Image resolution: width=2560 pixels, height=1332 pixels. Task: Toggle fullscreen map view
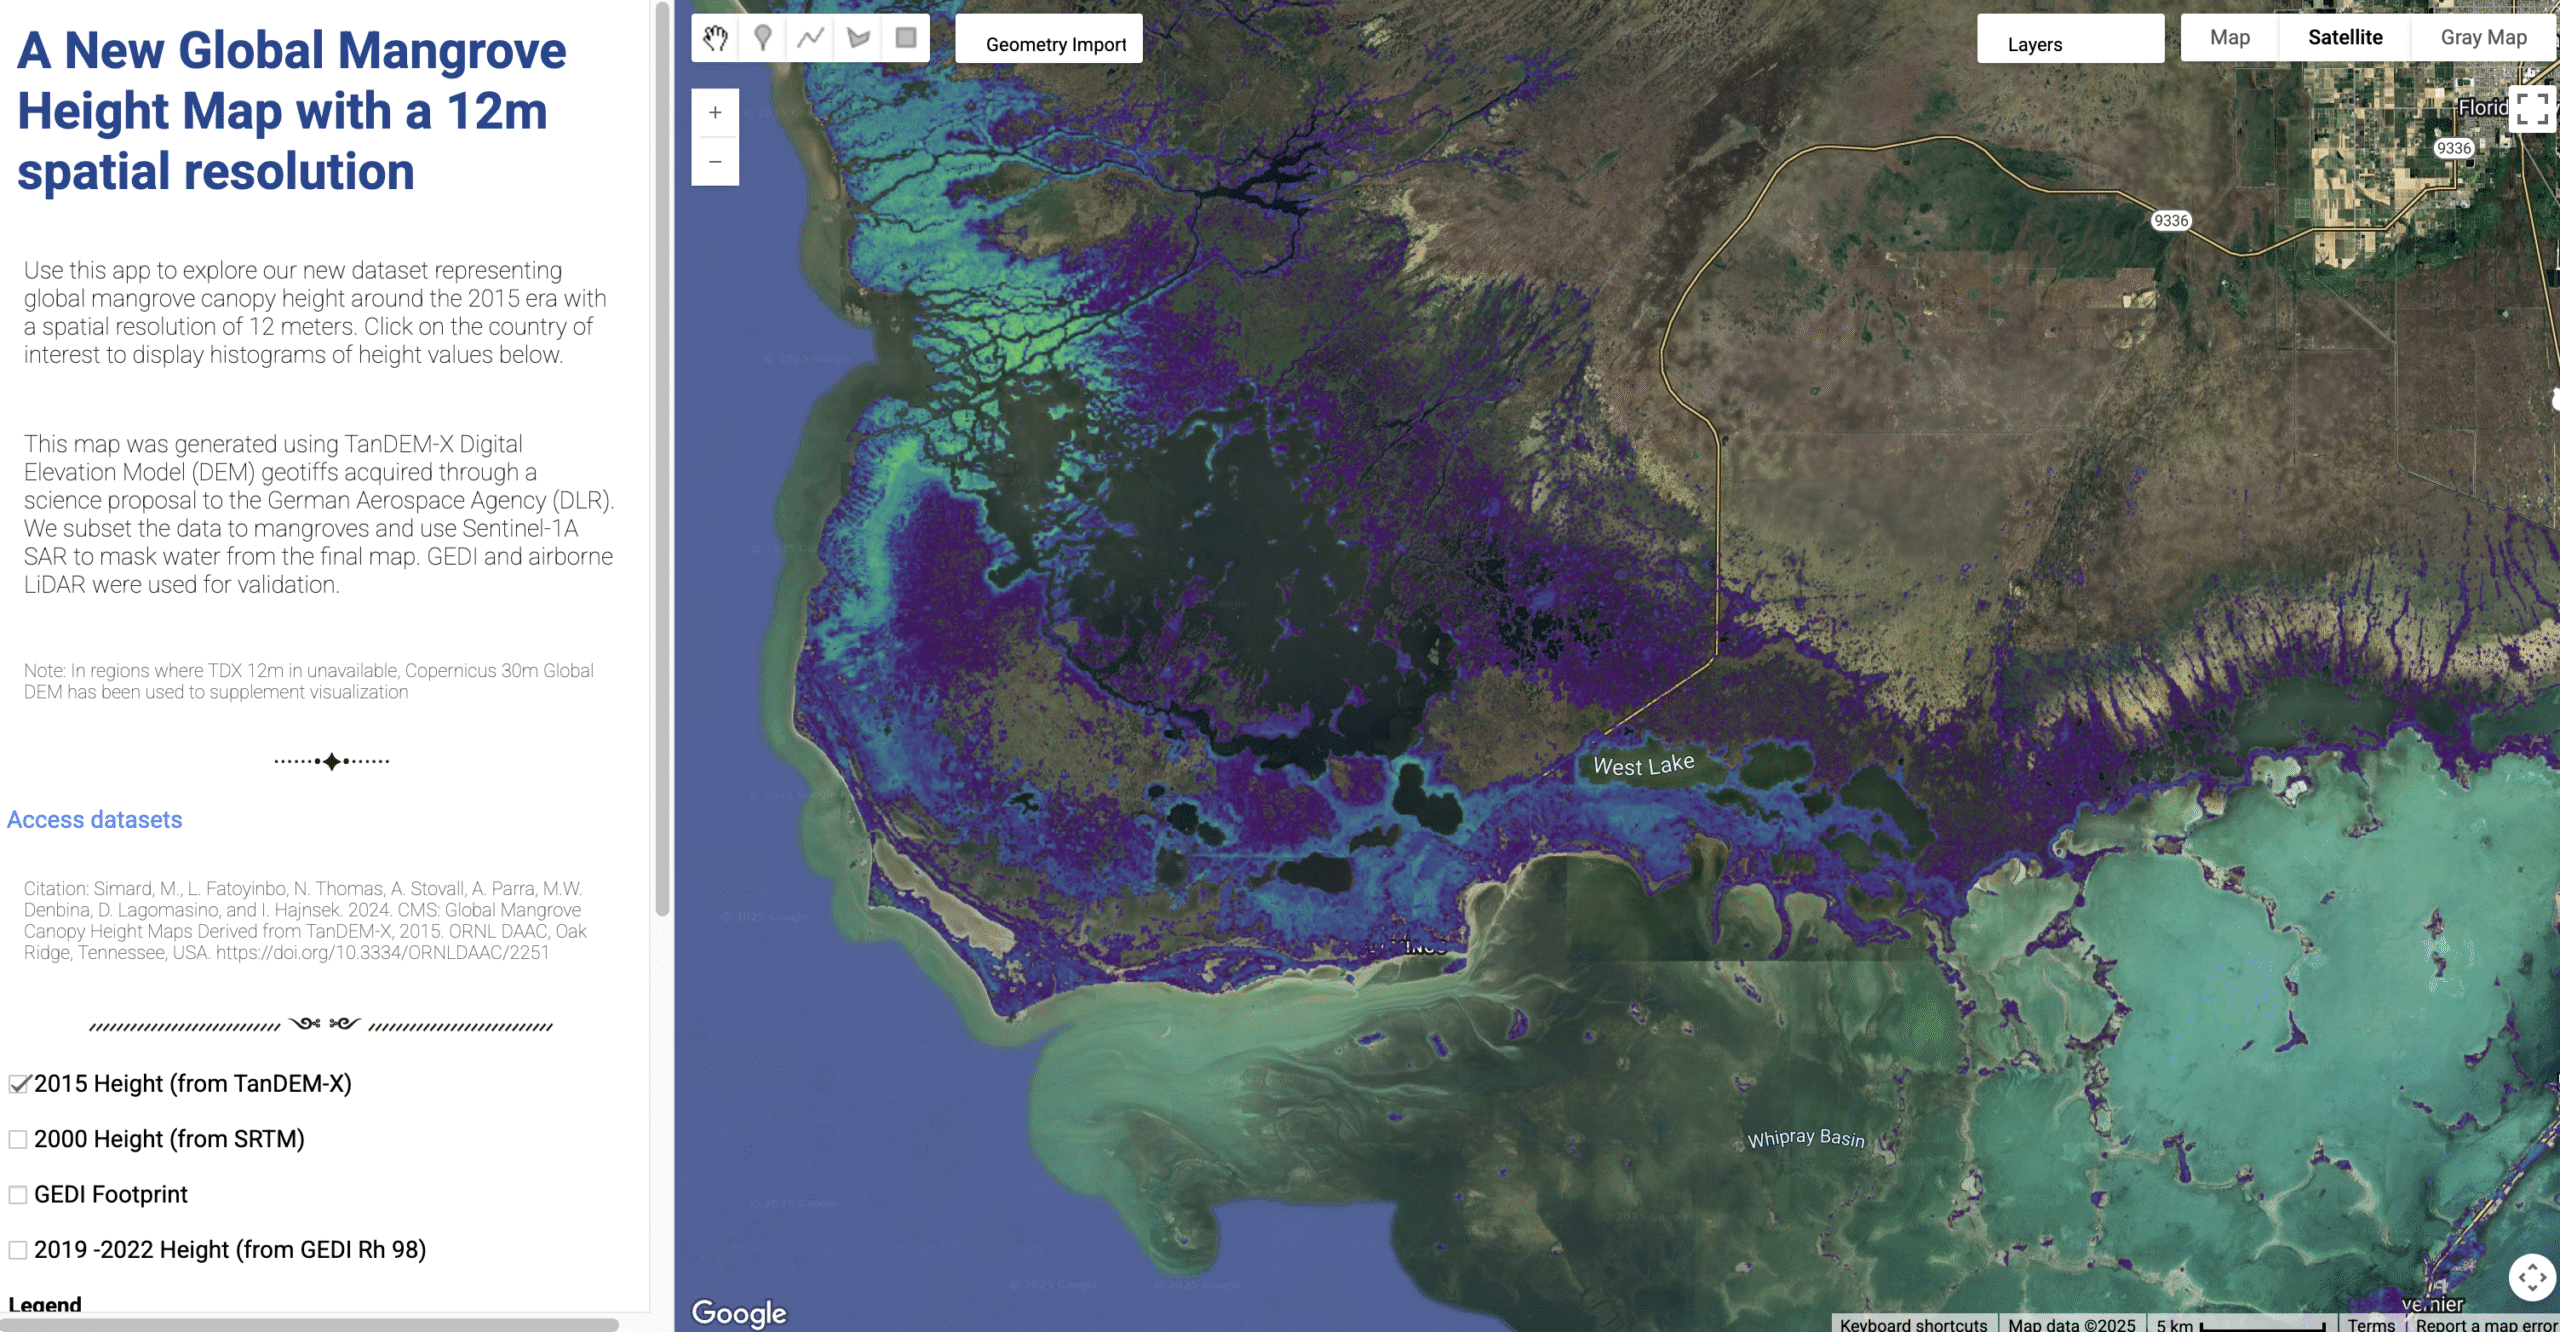point(2531,108)
